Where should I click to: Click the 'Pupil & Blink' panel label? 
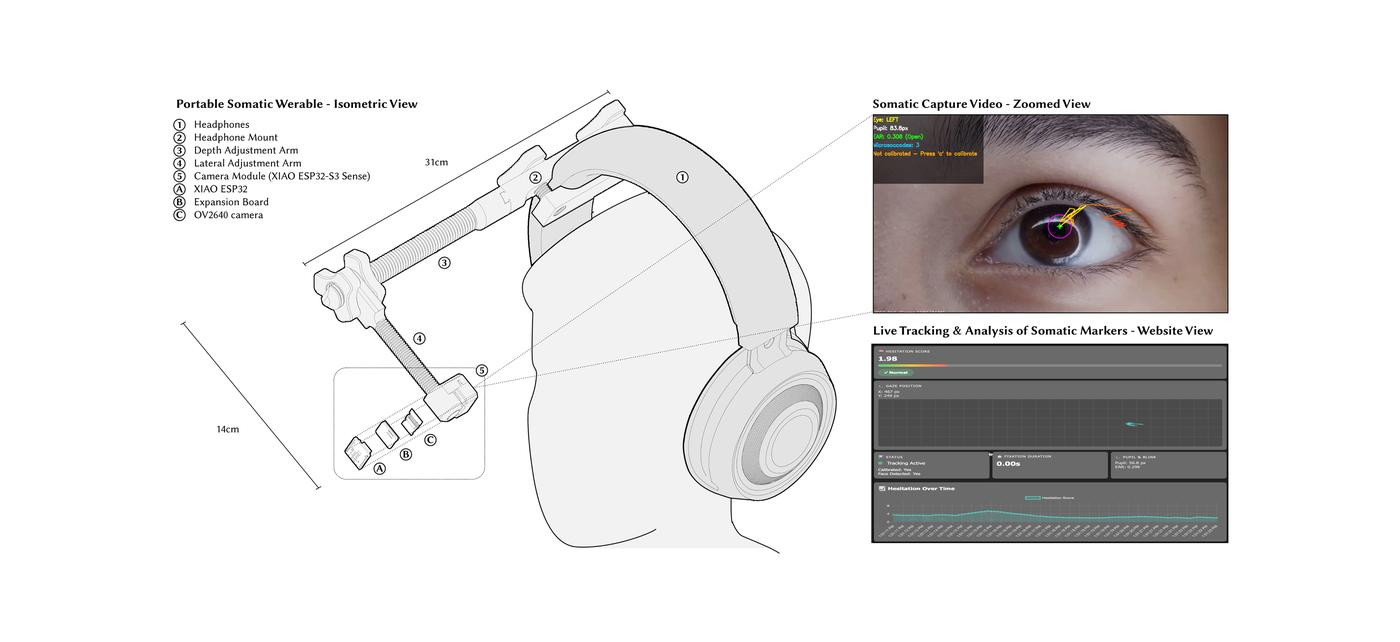[x=1139, y=457]
